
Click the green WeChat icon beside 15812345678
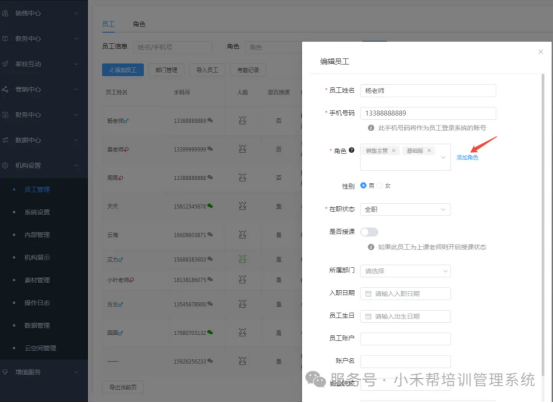[210, 206]
